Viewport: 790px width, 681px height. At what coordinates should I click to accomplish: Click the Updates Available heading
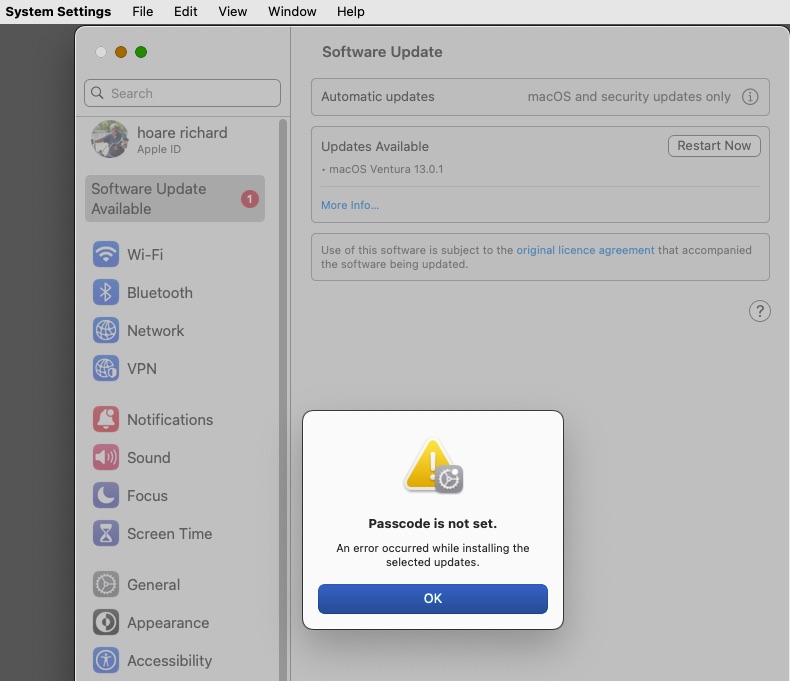(x=375, y=147)
